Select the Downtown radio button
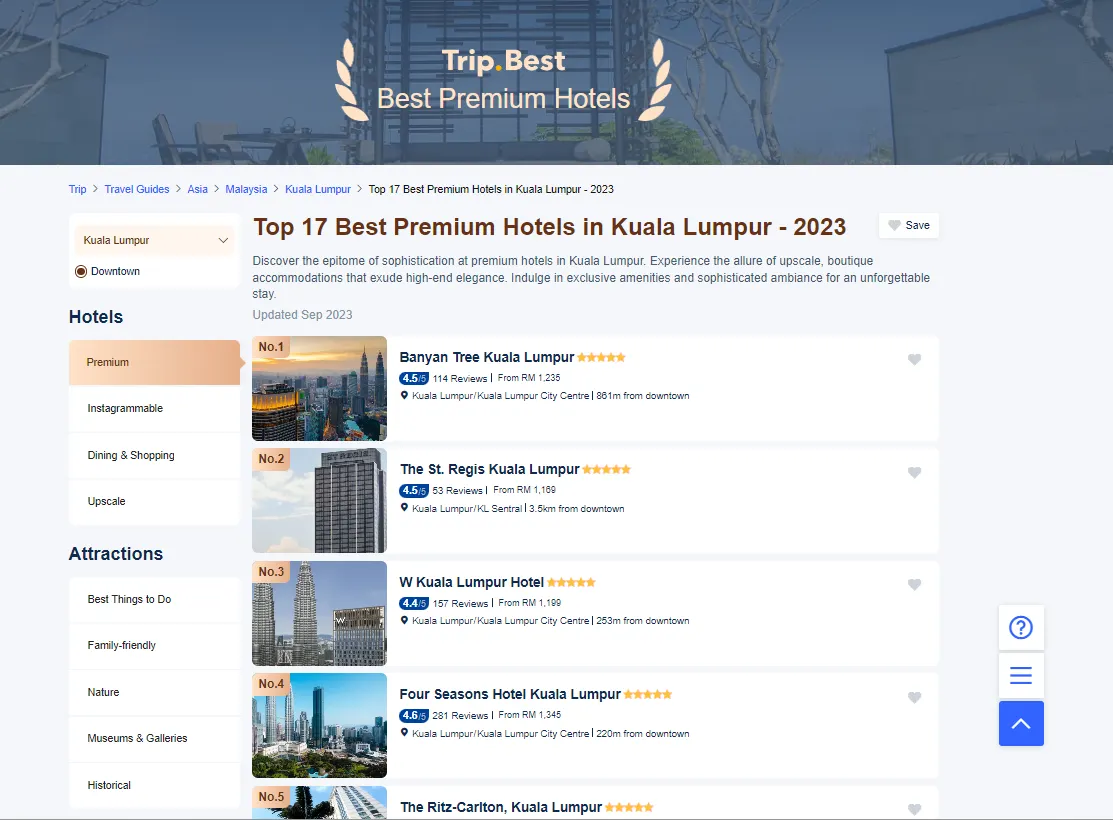The height and width of the screenshot is (820, 1113). tap(81, 272)
